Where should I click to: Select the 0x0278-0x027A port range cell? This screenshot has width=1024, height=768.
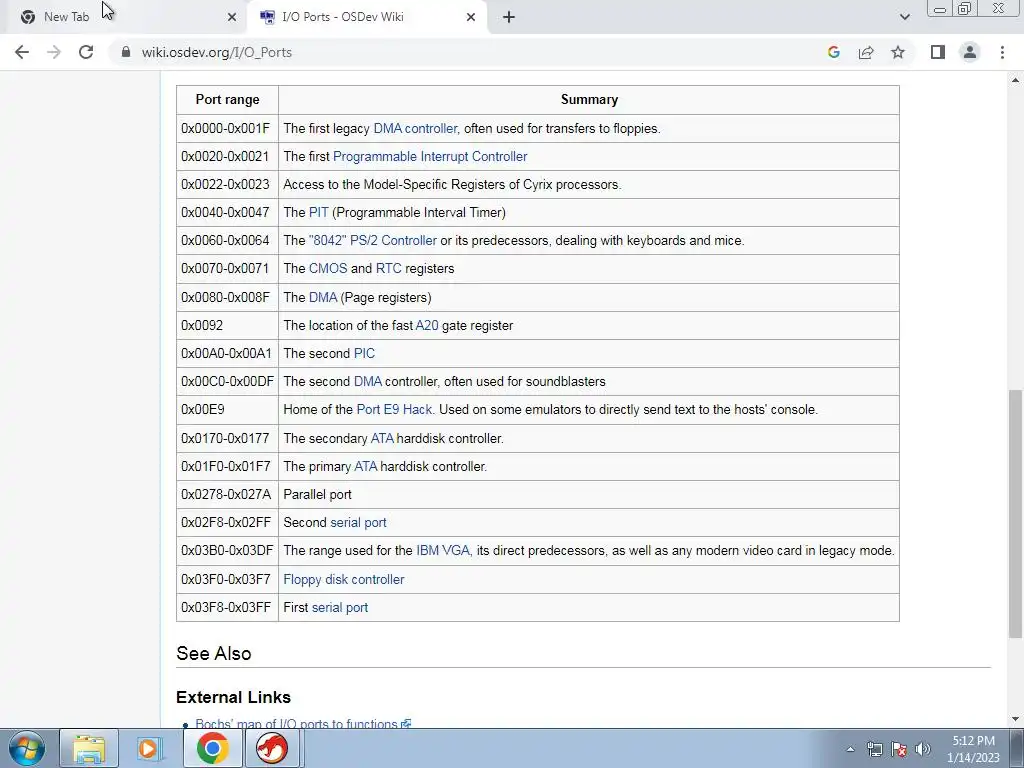coord(227,495)
